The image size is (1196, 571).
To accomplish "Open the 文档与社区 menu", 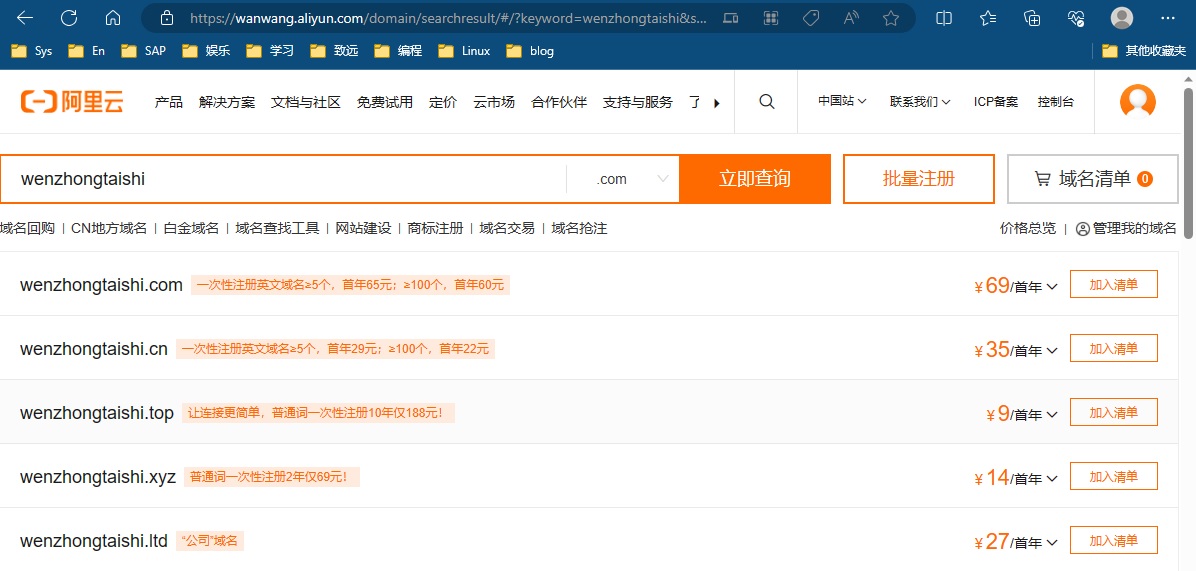I will click(x=306, y=101).
